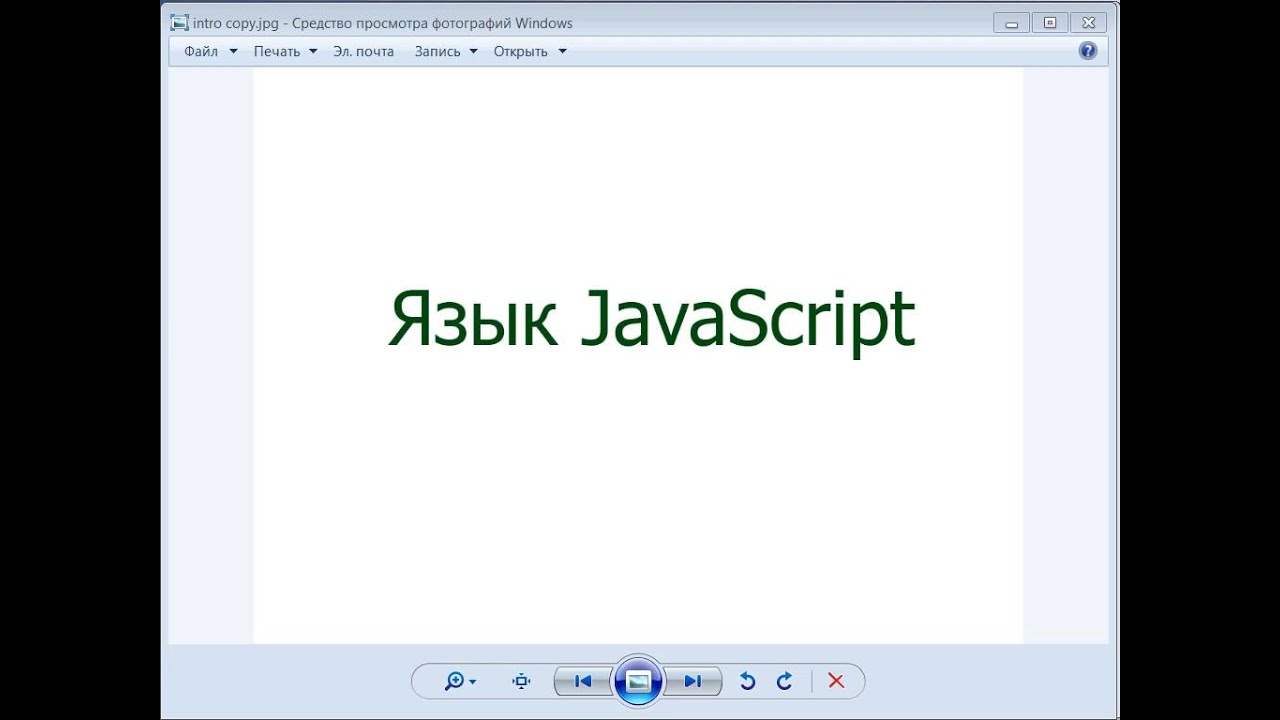Delete the image with red X

coord(836,681)
